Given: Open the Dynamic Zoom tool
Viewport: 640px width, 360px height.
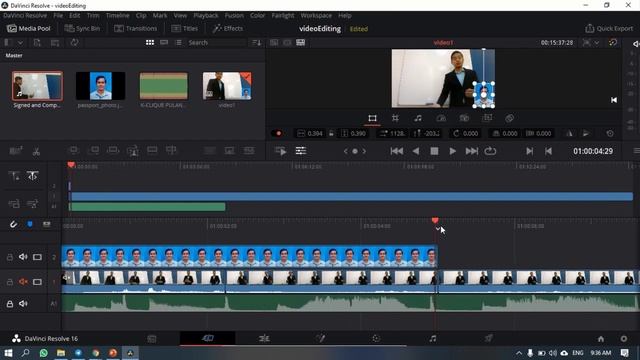Looking at the screenshot, I should [487, 118].
